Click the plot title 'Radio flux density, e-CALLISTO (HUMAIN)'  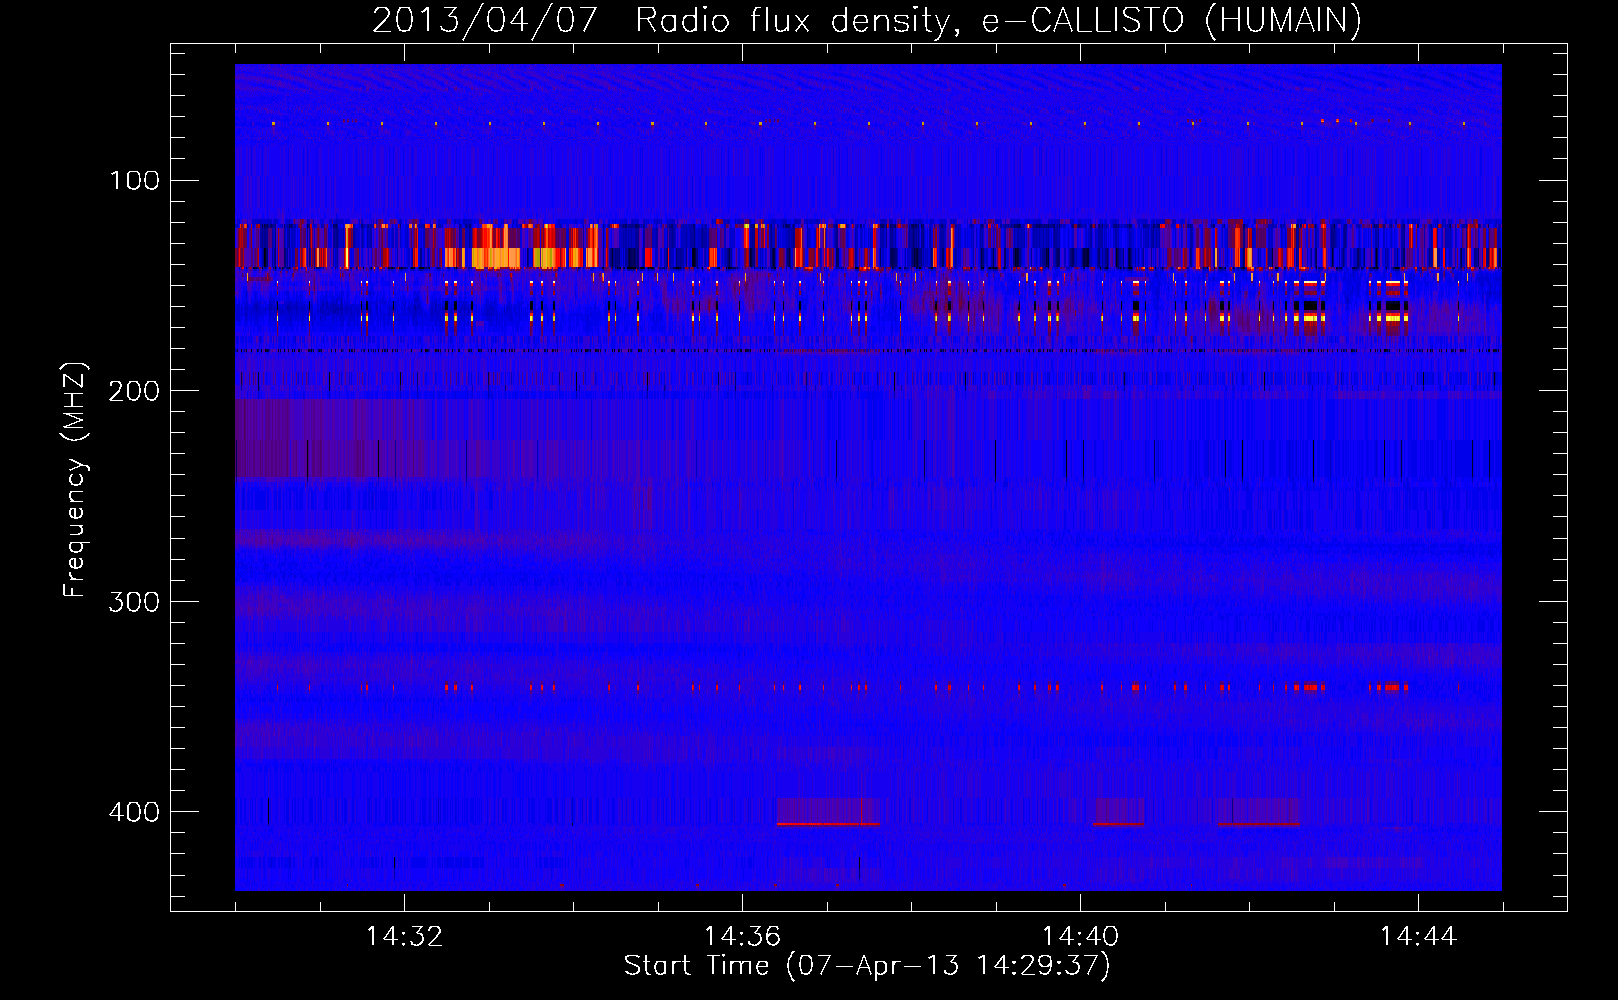998,20
